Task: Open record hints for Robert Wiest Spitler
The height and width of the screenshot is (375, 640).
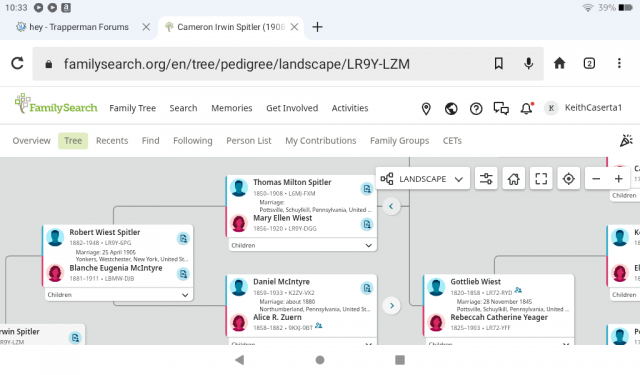Action: pos(183,238)
